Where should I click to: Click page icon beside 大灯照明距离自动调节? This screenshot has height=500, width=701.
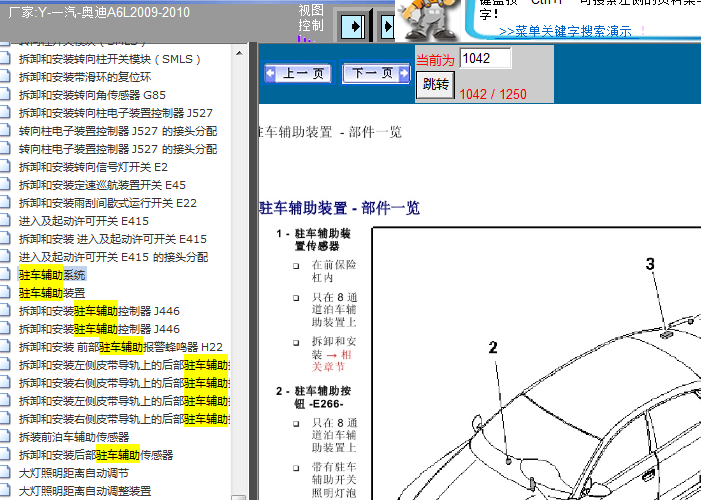[x=4, y=472]
